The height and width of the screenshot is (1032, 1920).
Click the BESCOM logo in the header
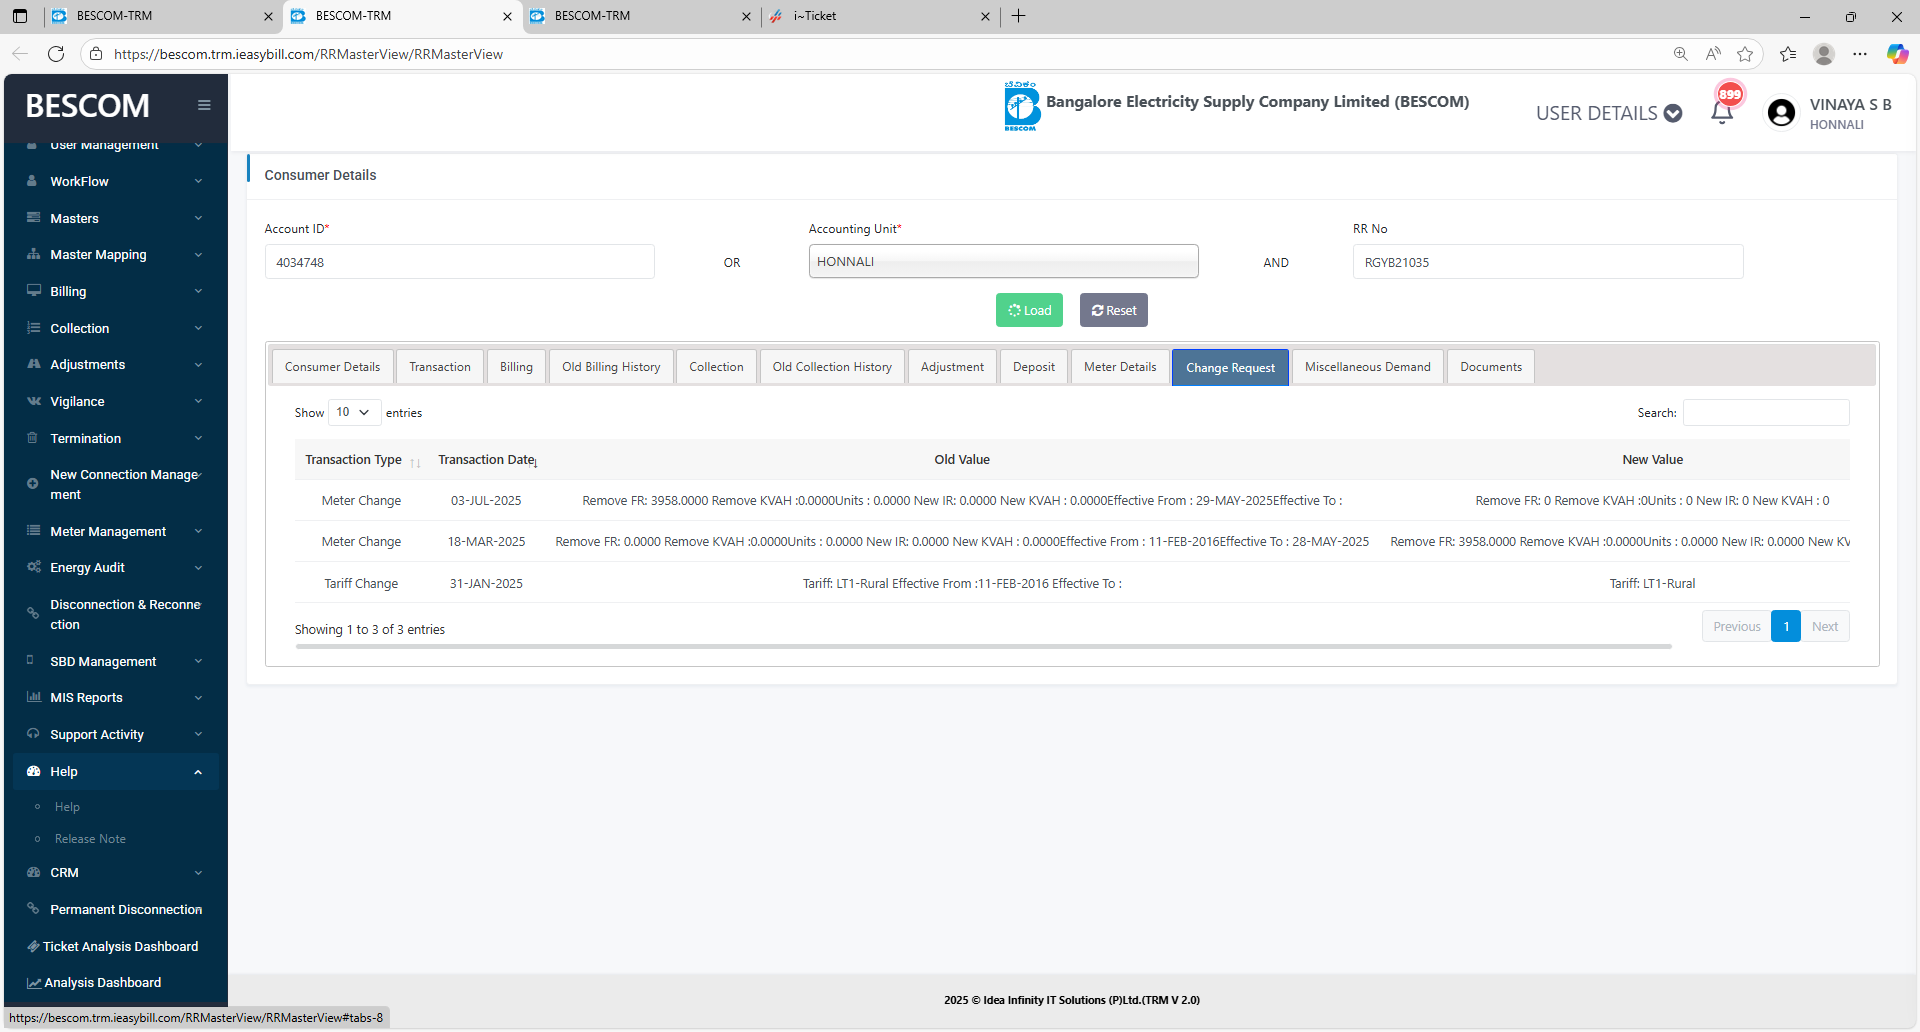tap(1022, 106)
